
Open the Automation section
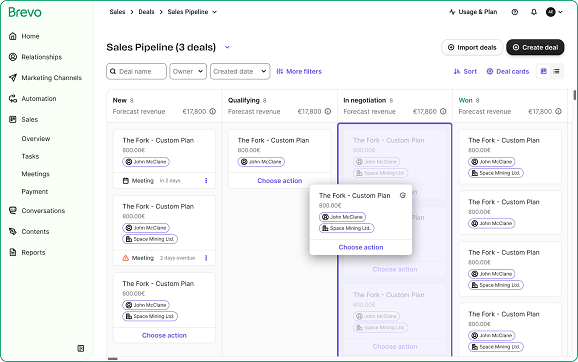32,99
